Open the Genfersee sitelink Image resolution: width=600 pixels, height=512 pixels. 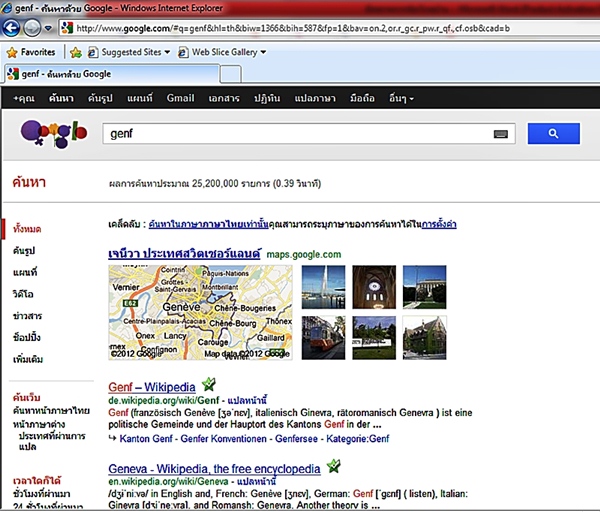tap(296, 439)
